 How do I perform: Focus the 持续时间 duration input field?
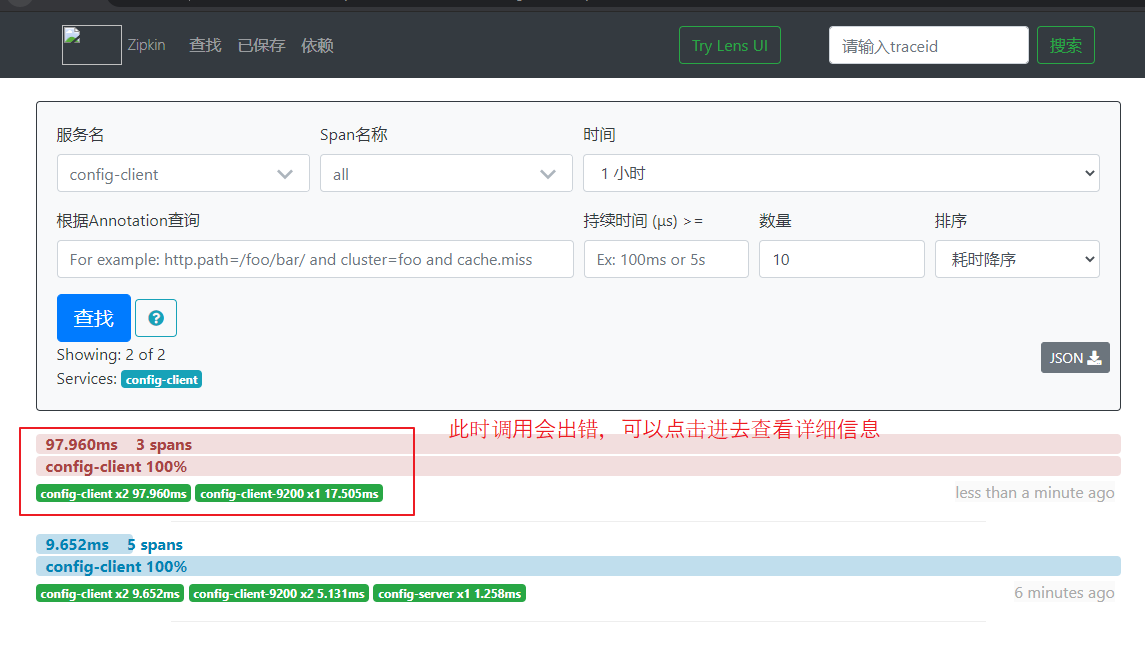click(x=666, y=259)
